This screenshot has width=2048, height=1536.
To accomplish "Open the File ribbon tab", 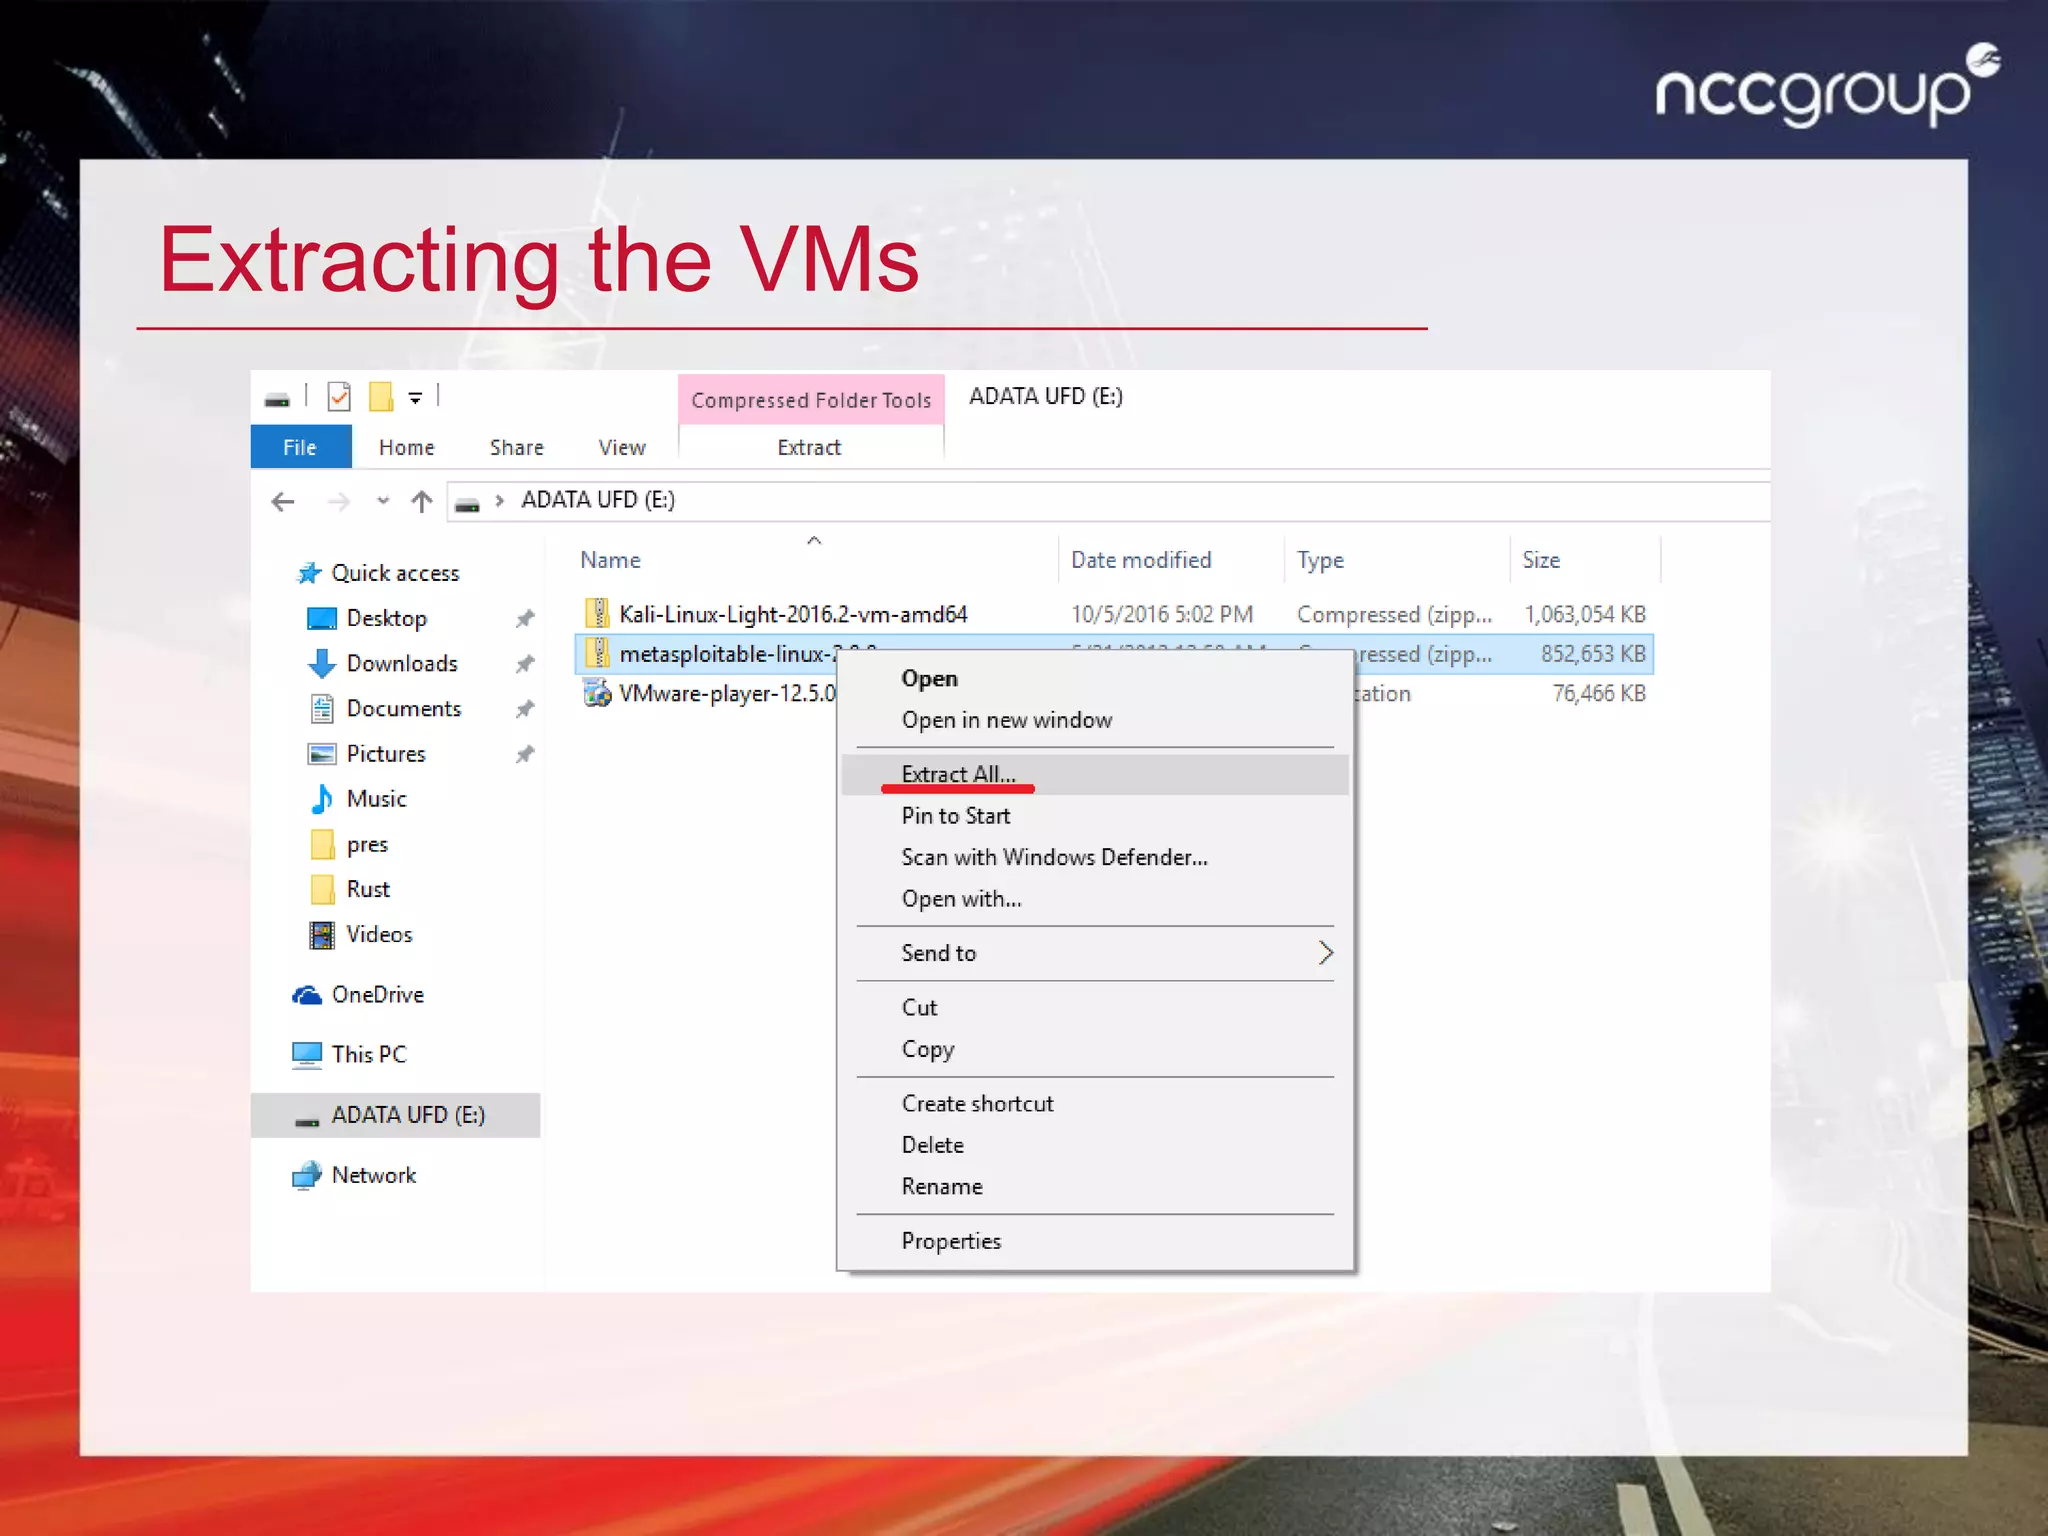I will pyautogui.click(x=300, y=447).
